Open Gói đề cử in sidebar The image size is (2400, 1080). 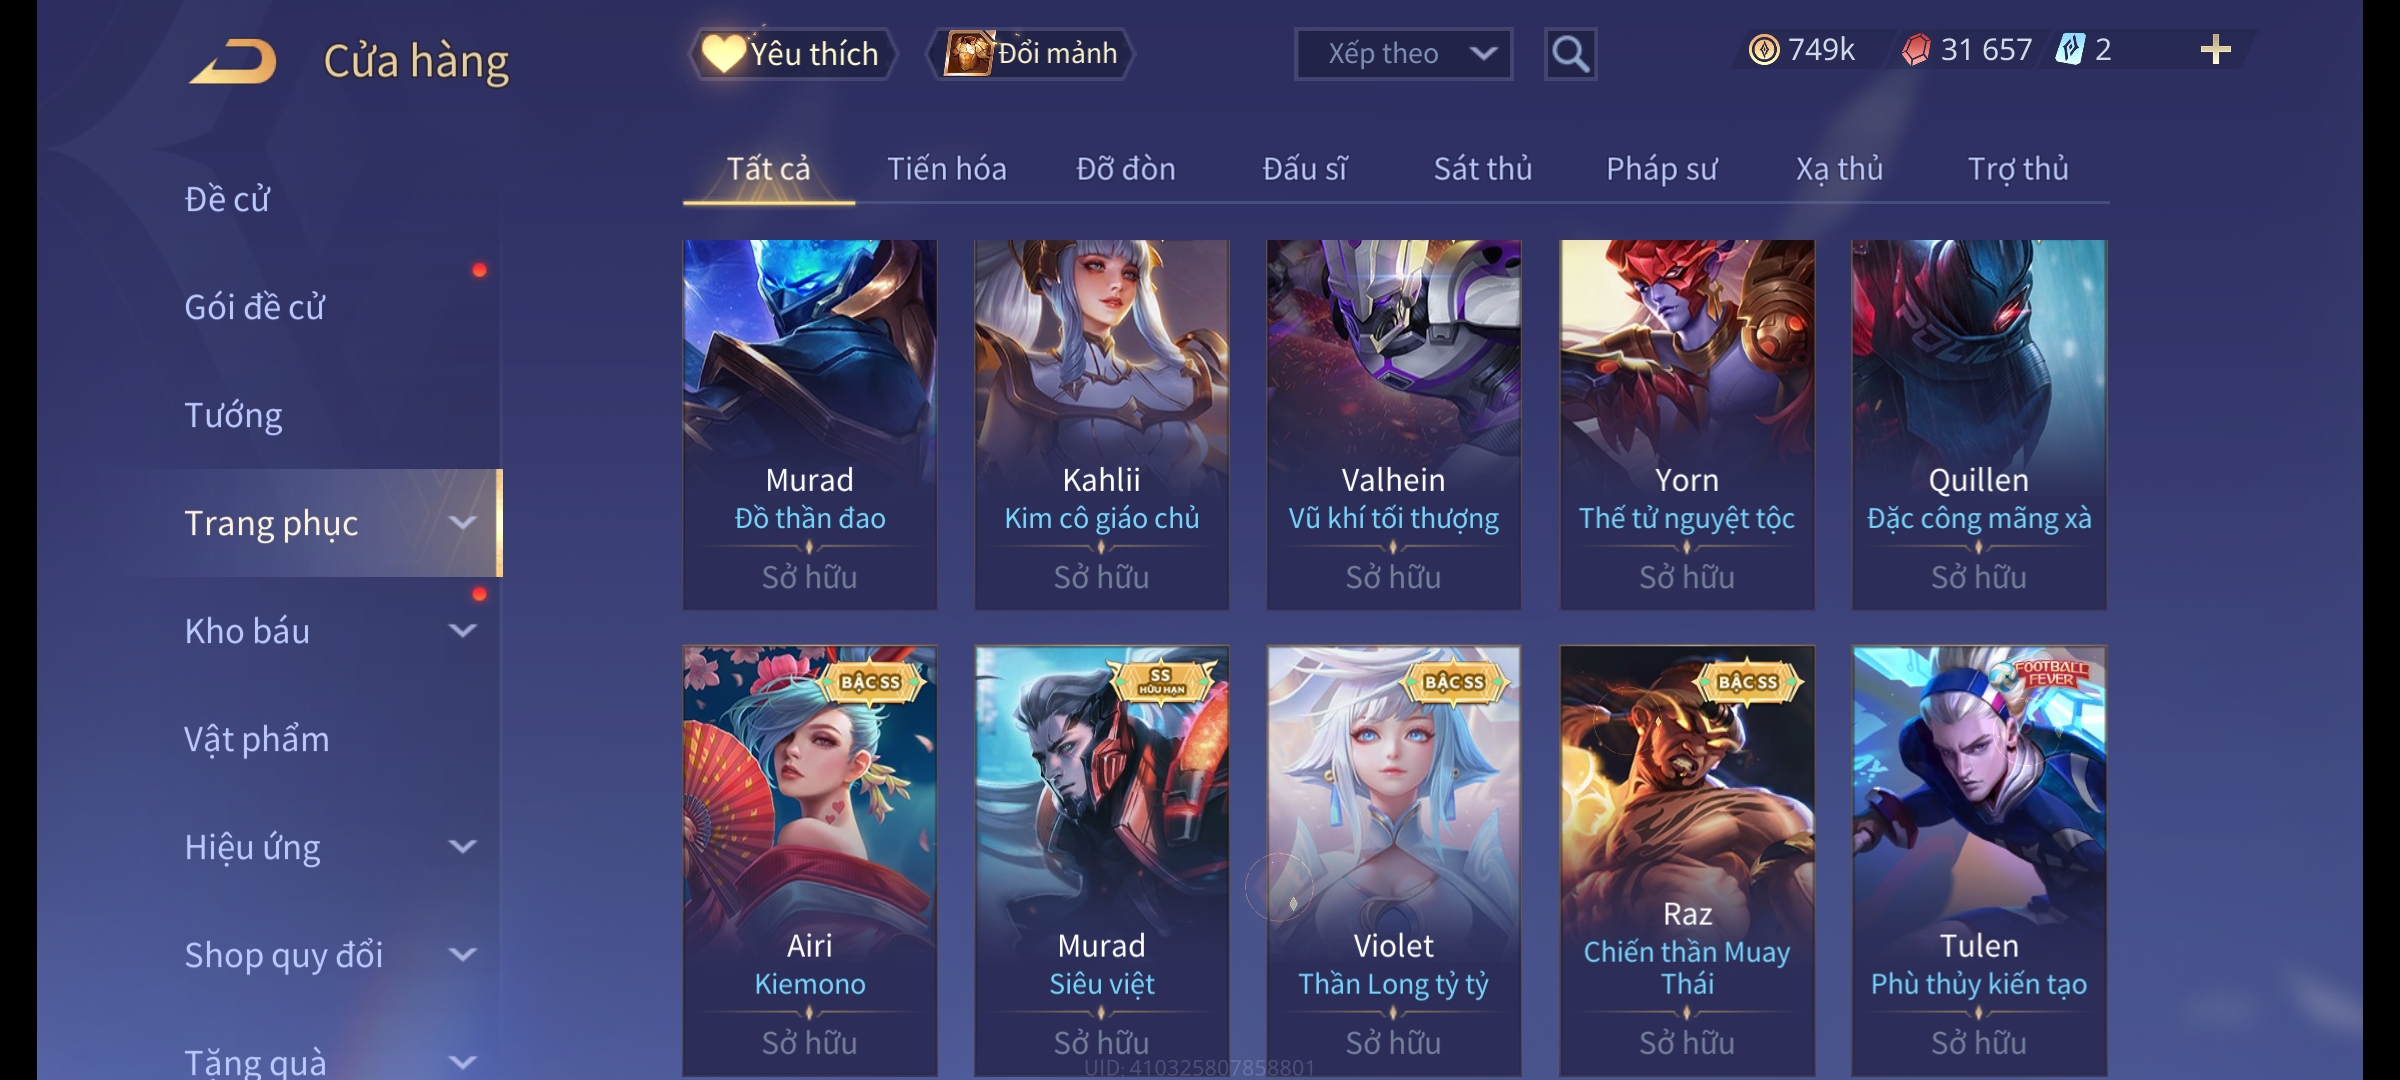click(254, 307)
